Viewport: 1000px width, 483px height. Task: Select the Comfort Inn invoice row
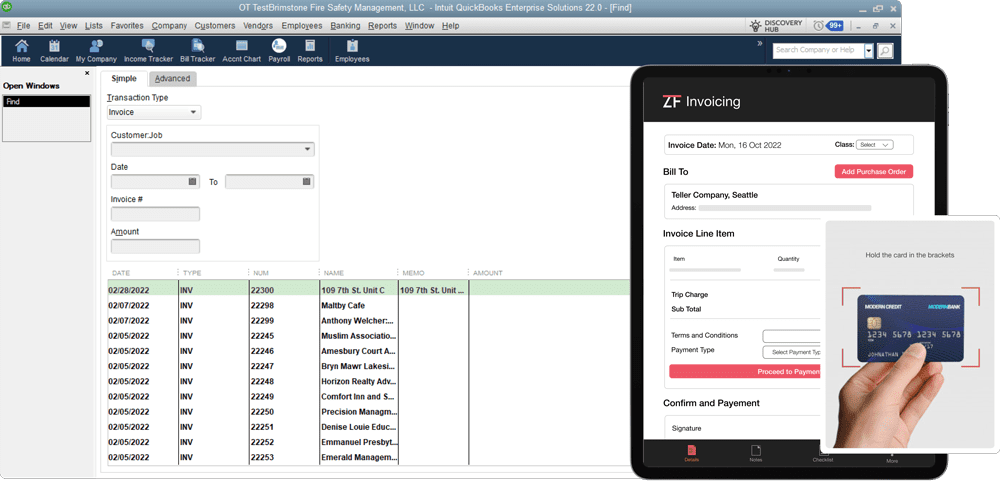(x=367, y=397)
